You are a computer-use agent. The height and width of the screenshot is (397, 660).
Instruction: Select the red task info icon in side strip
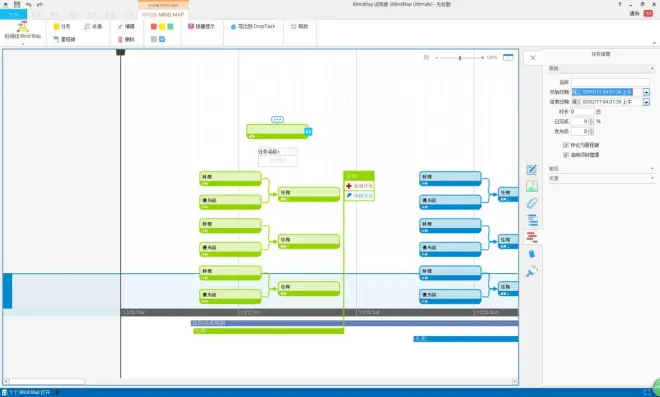pos(532,237)
